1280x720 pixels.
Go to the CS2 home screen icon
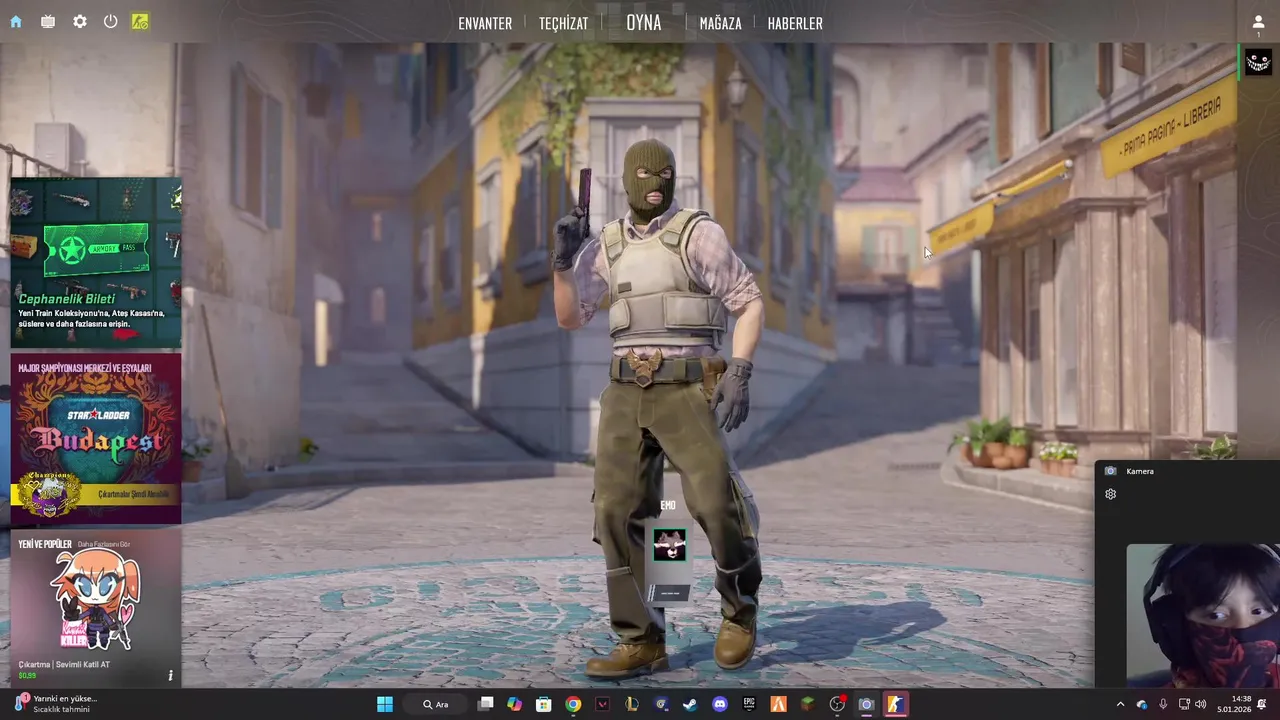[x=16, y=21]
